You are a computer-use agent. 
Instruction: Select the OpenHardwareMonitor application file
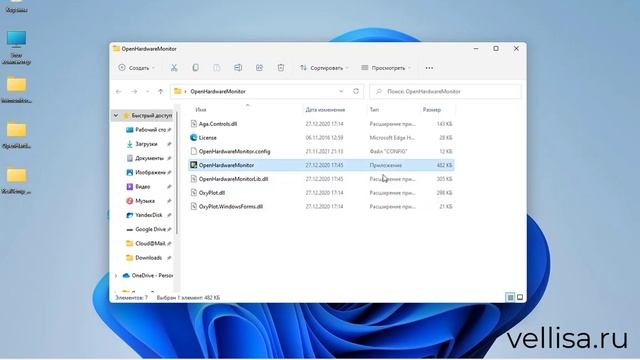[321, 165]
